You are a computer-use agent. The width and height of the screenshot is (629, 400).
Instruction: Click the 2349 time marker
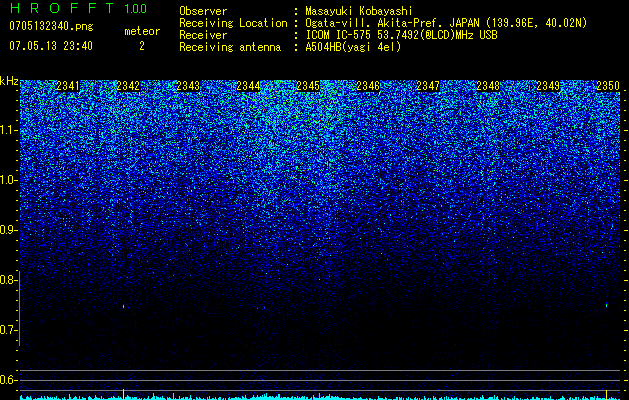tap(548, 86)
